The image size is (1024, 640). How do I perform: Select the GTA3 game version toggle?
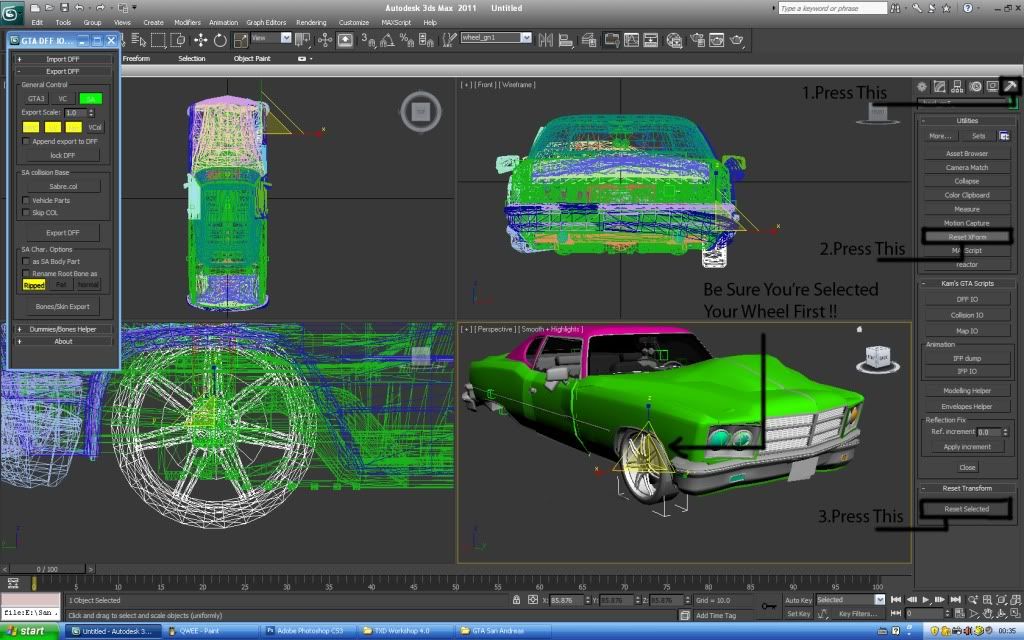coord(36,99)
